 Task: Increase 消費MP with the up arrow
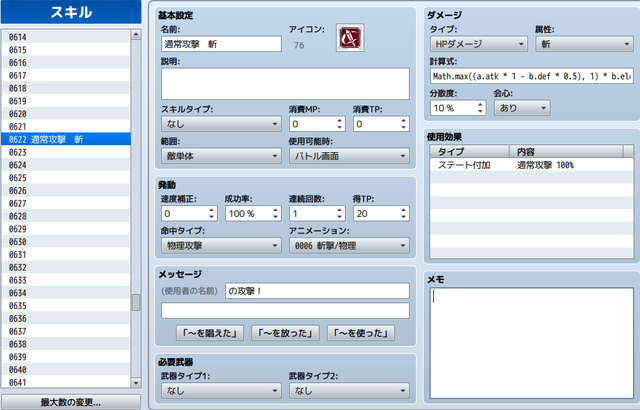tap(340, 121)
